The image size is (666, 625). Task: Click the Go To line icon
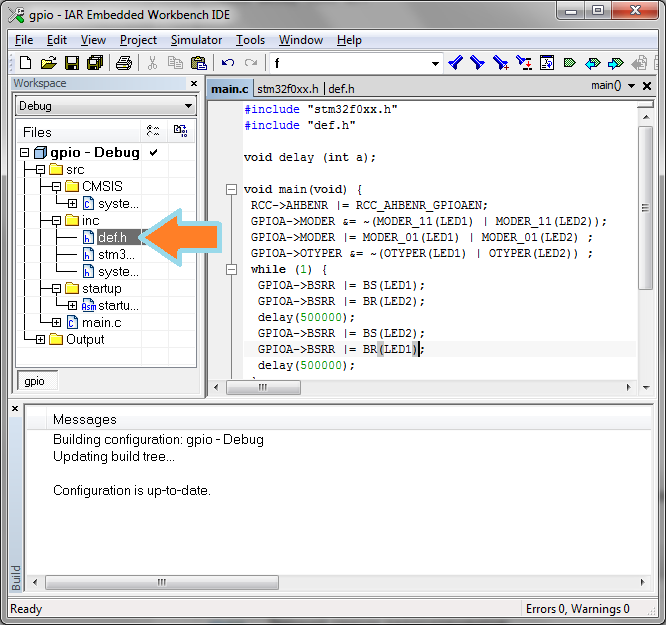[547, 63]
